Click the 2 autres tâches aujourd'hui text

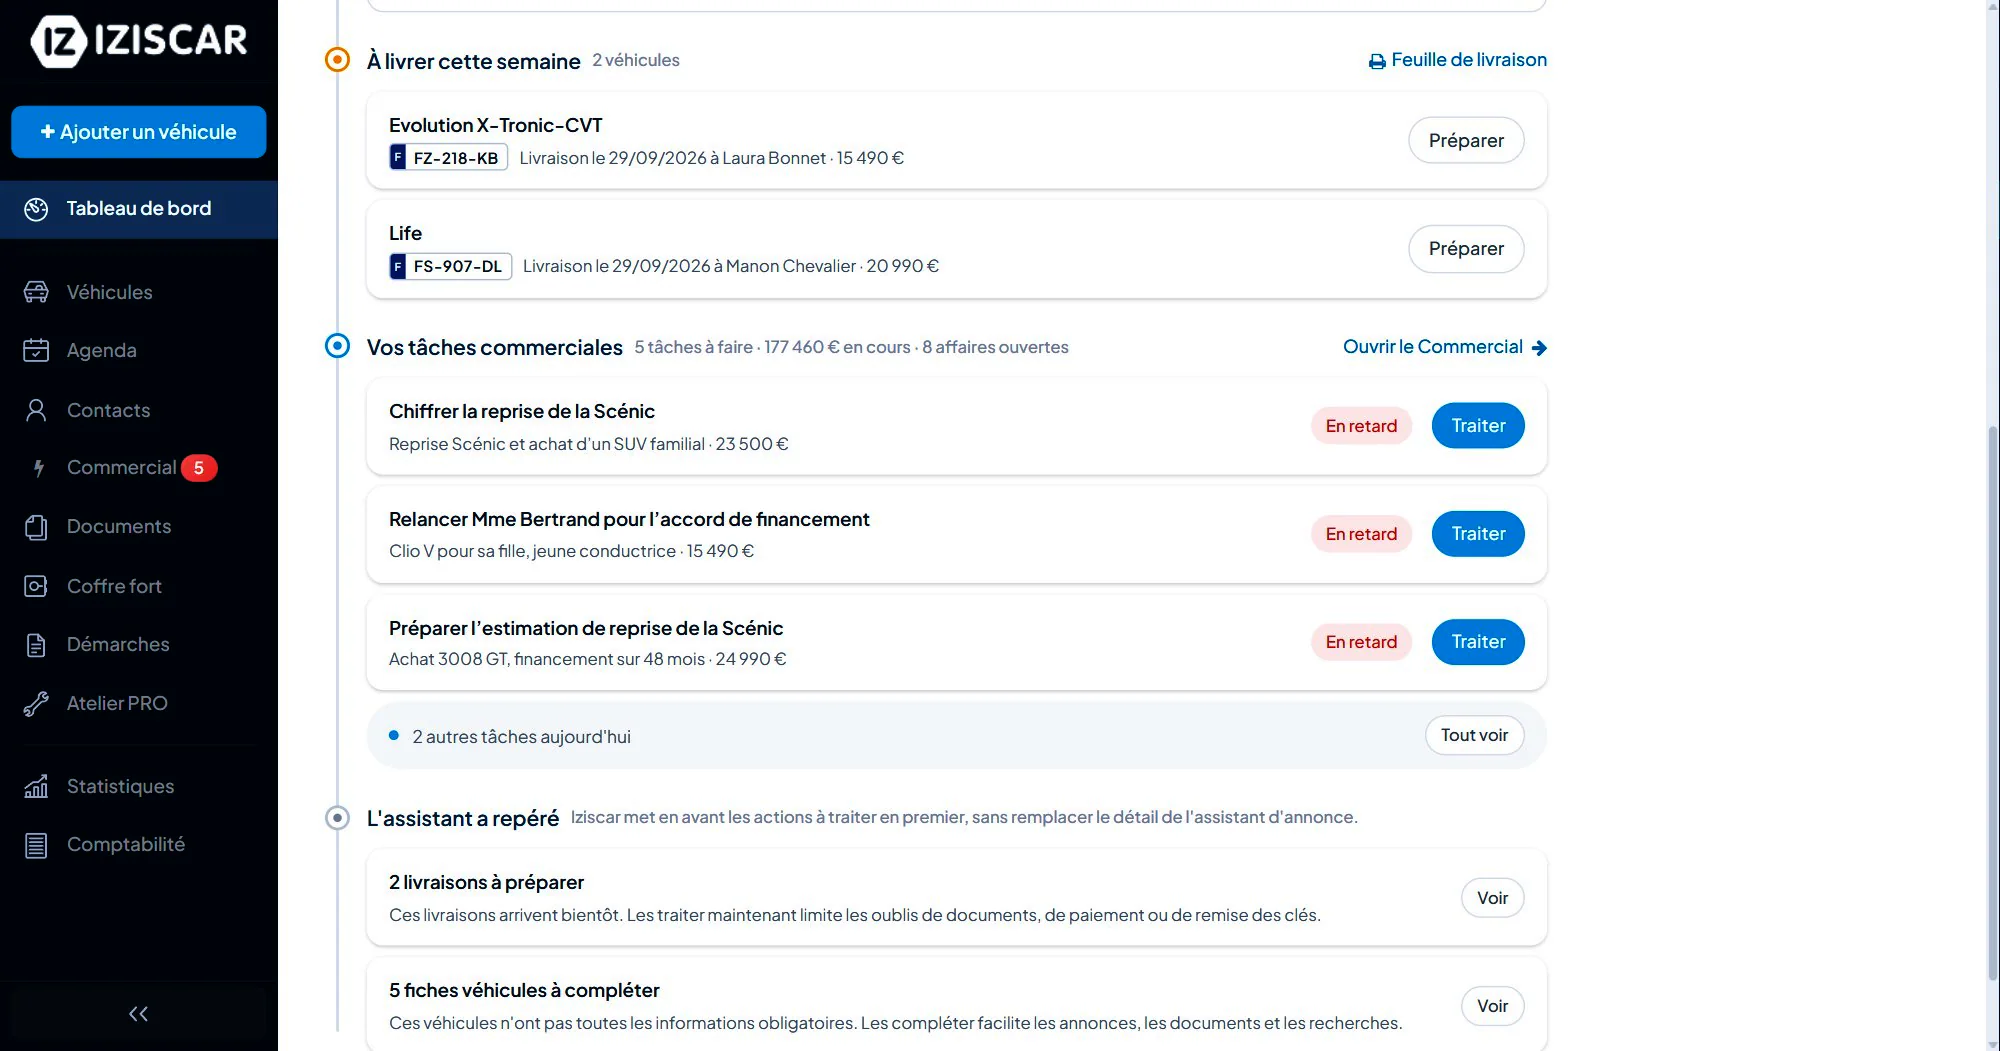[521, 737]
